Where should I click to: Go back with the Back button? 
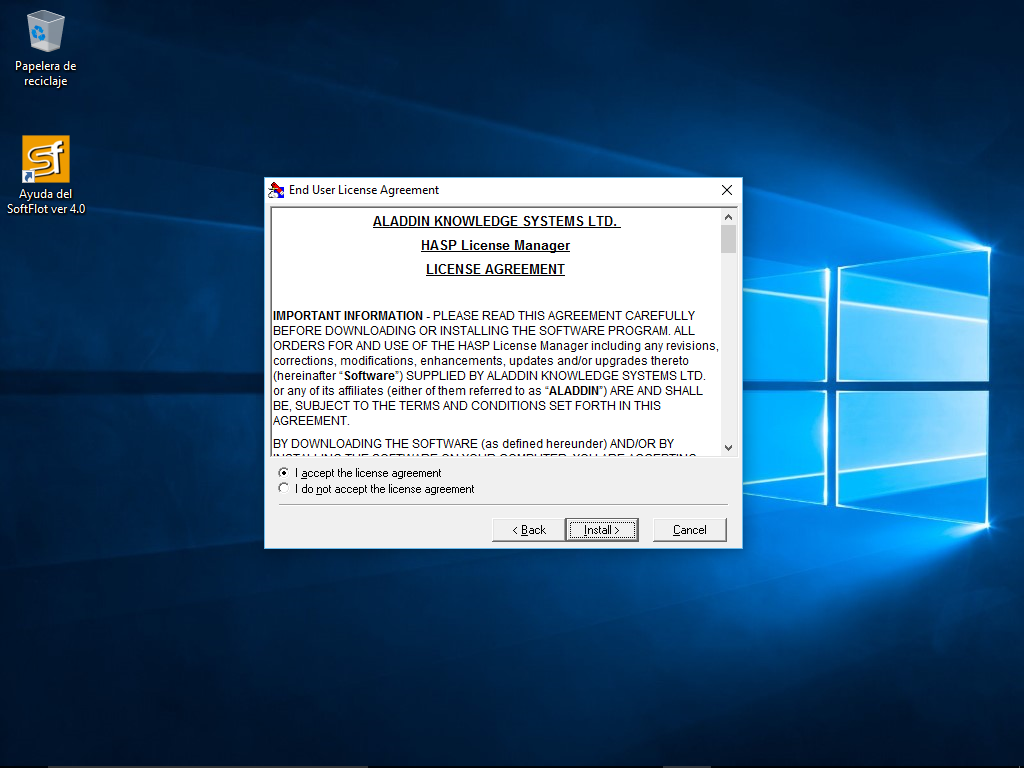[528, 530]
